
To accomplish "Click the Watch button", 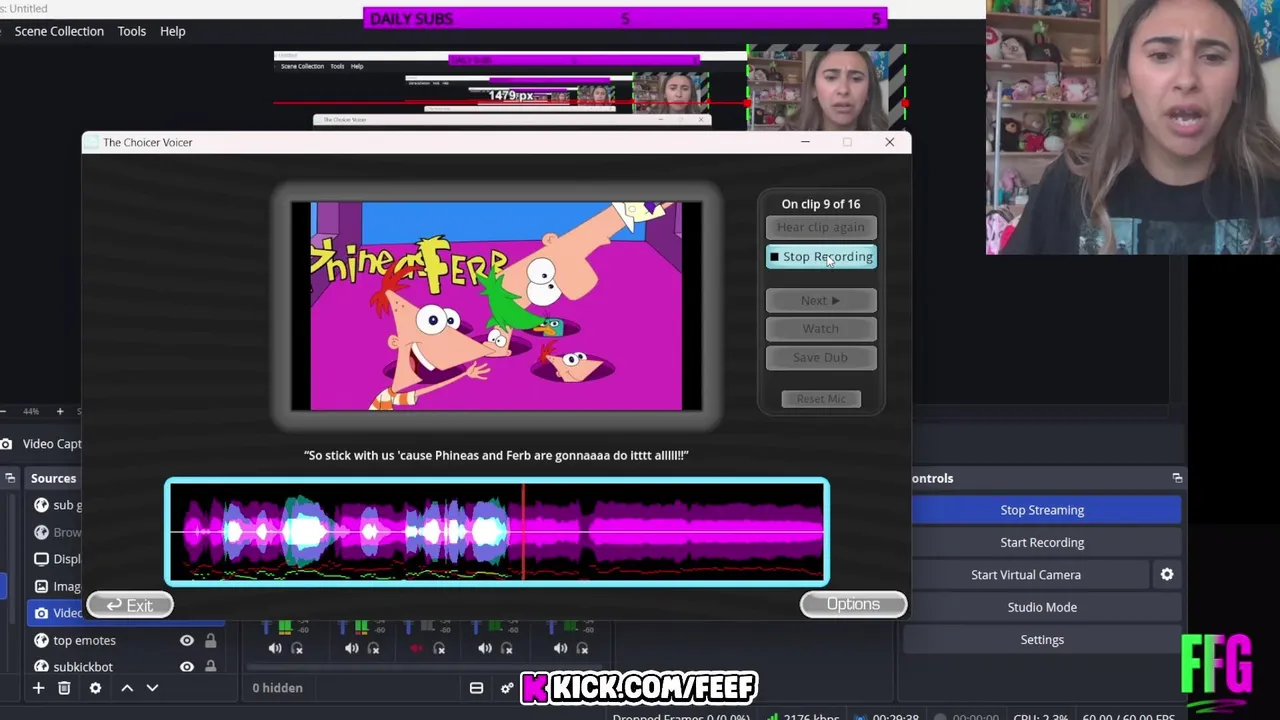I will (821, 329).
